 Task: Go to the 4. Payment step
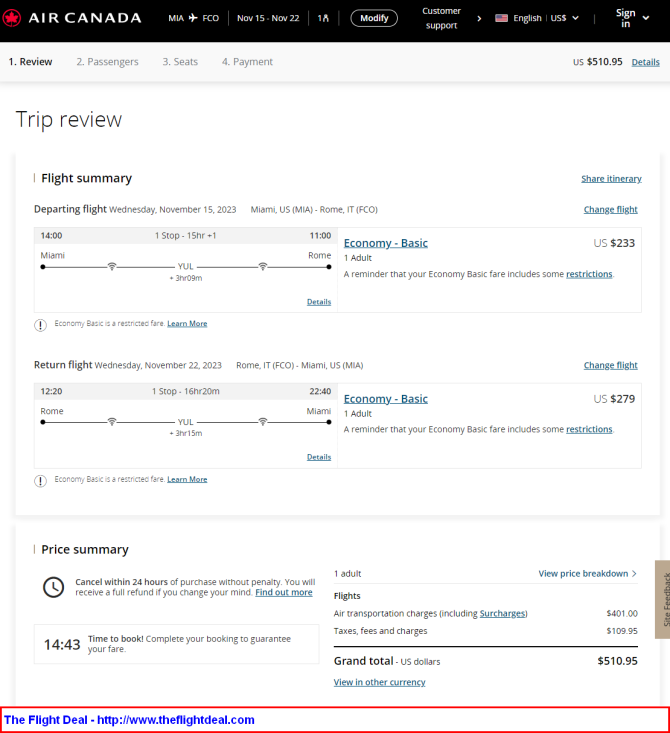[247, 62]
